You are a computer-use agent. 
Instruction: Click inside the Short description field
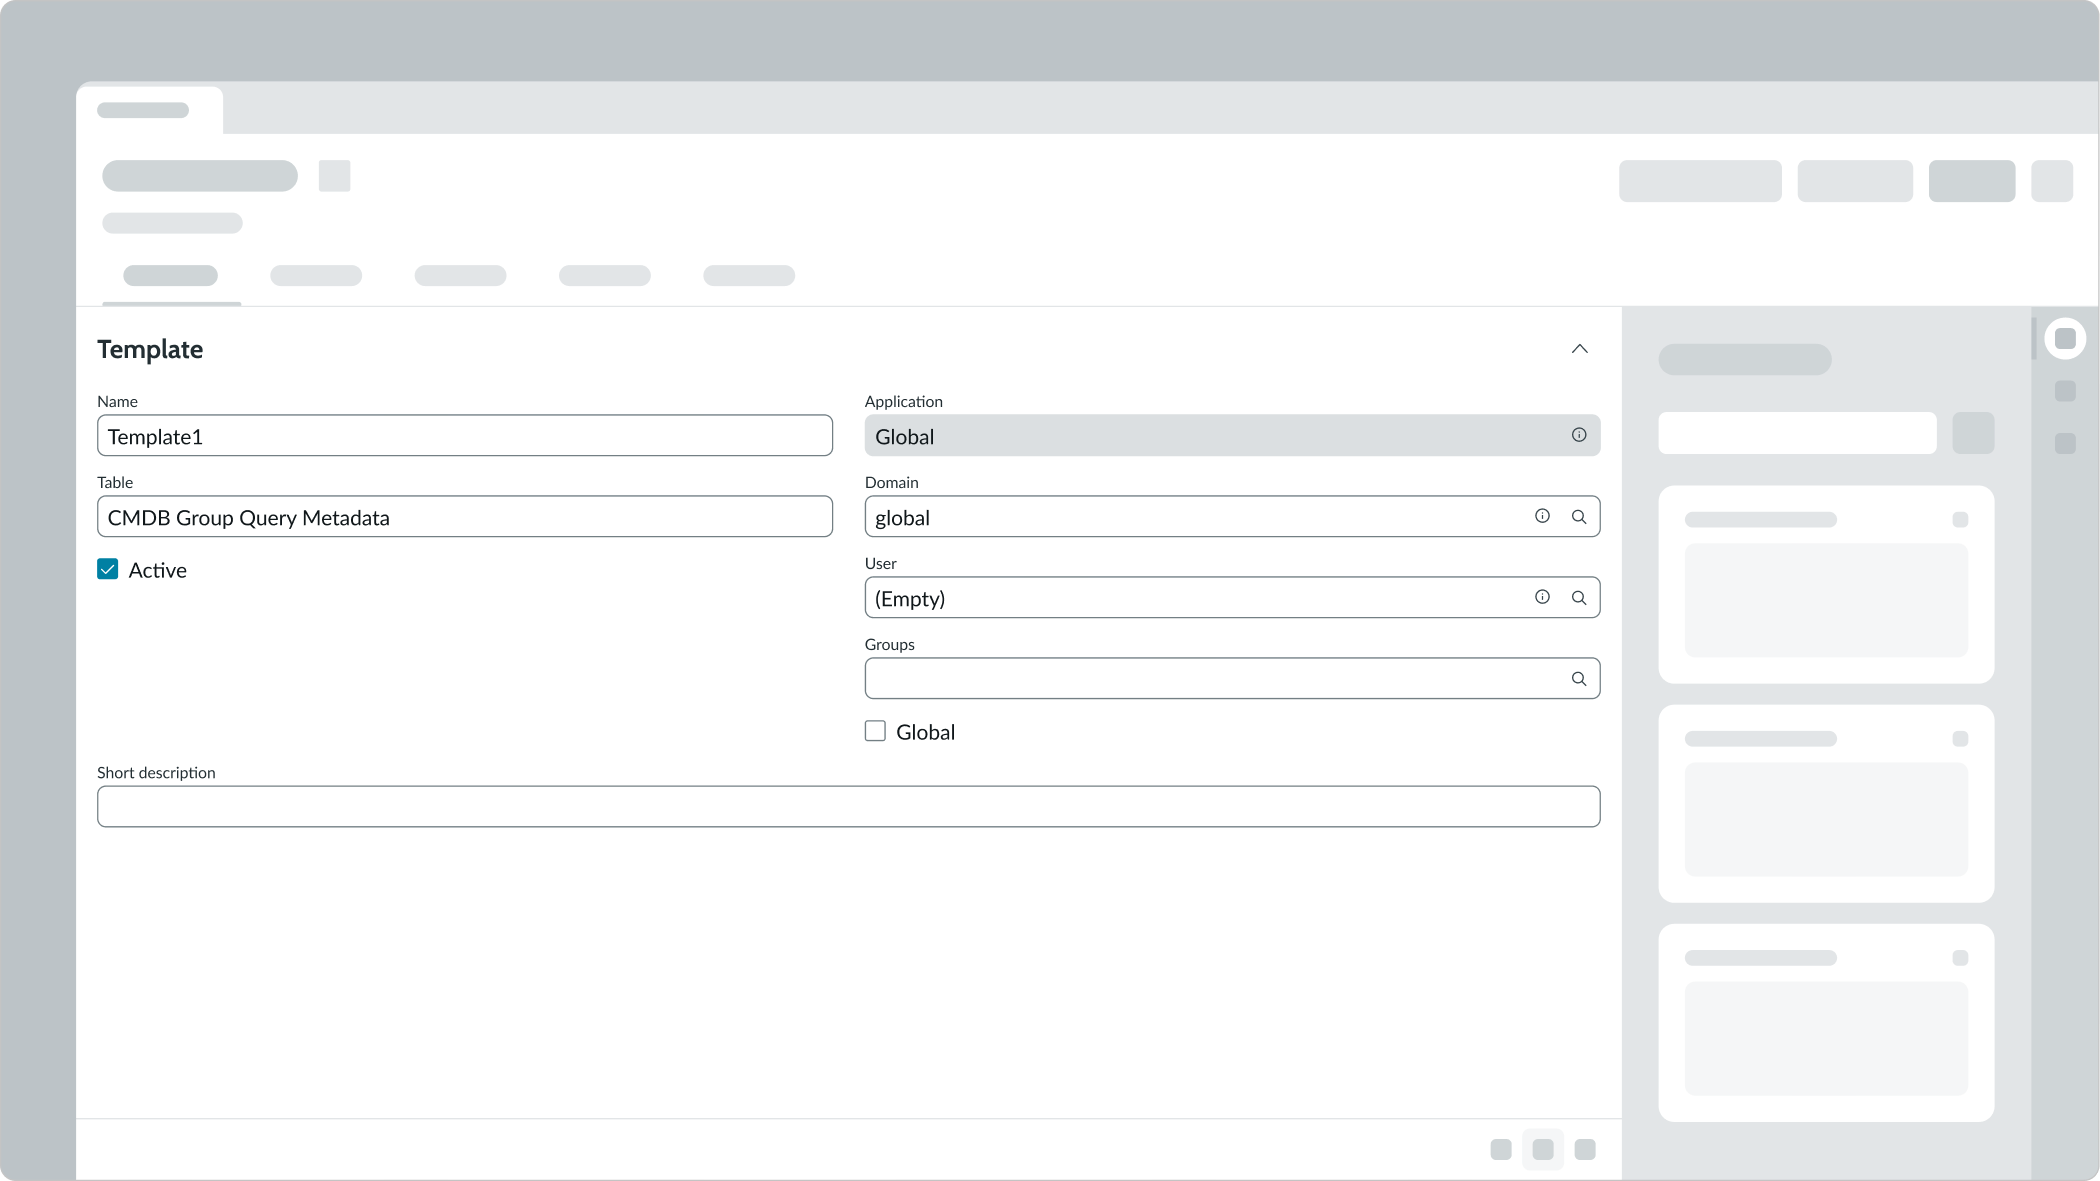point(848,806)
